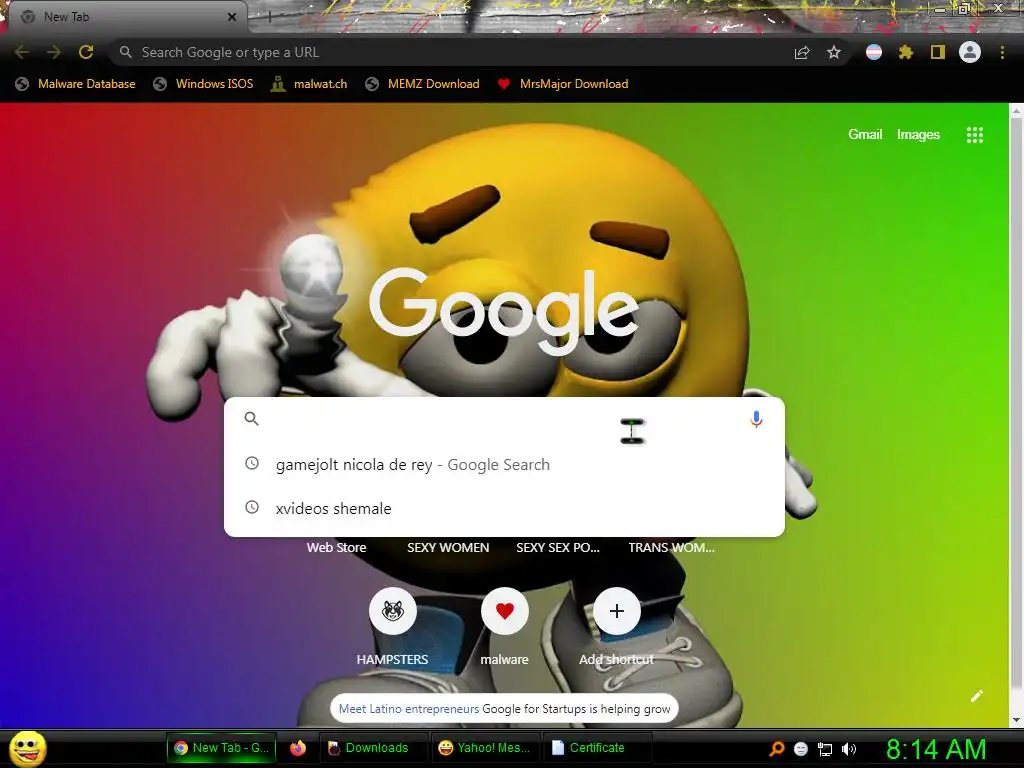Open the volume speaker tray icon
Screen dimensions: 1024x768
[849, 748]
